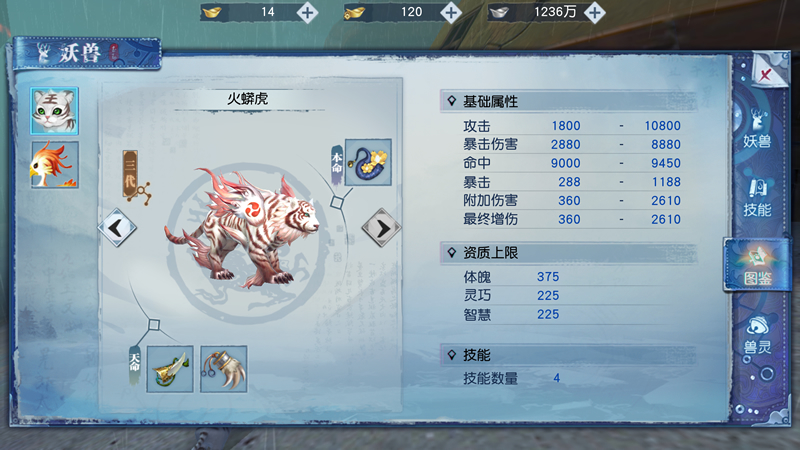Image resolution: width=800 pixels, height=450 pixels.
Task: Open the 三代 generation tree icon
Action: coord(136,178)
